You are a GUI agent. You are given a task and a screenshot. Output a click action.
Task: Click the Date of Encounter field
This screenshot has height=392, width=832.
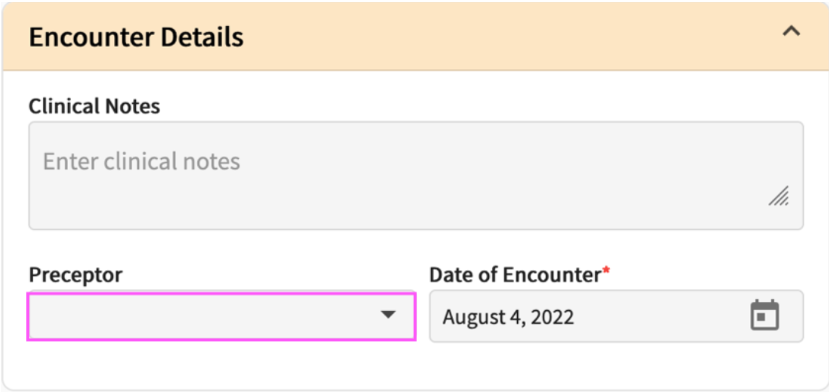pos(617,316)
